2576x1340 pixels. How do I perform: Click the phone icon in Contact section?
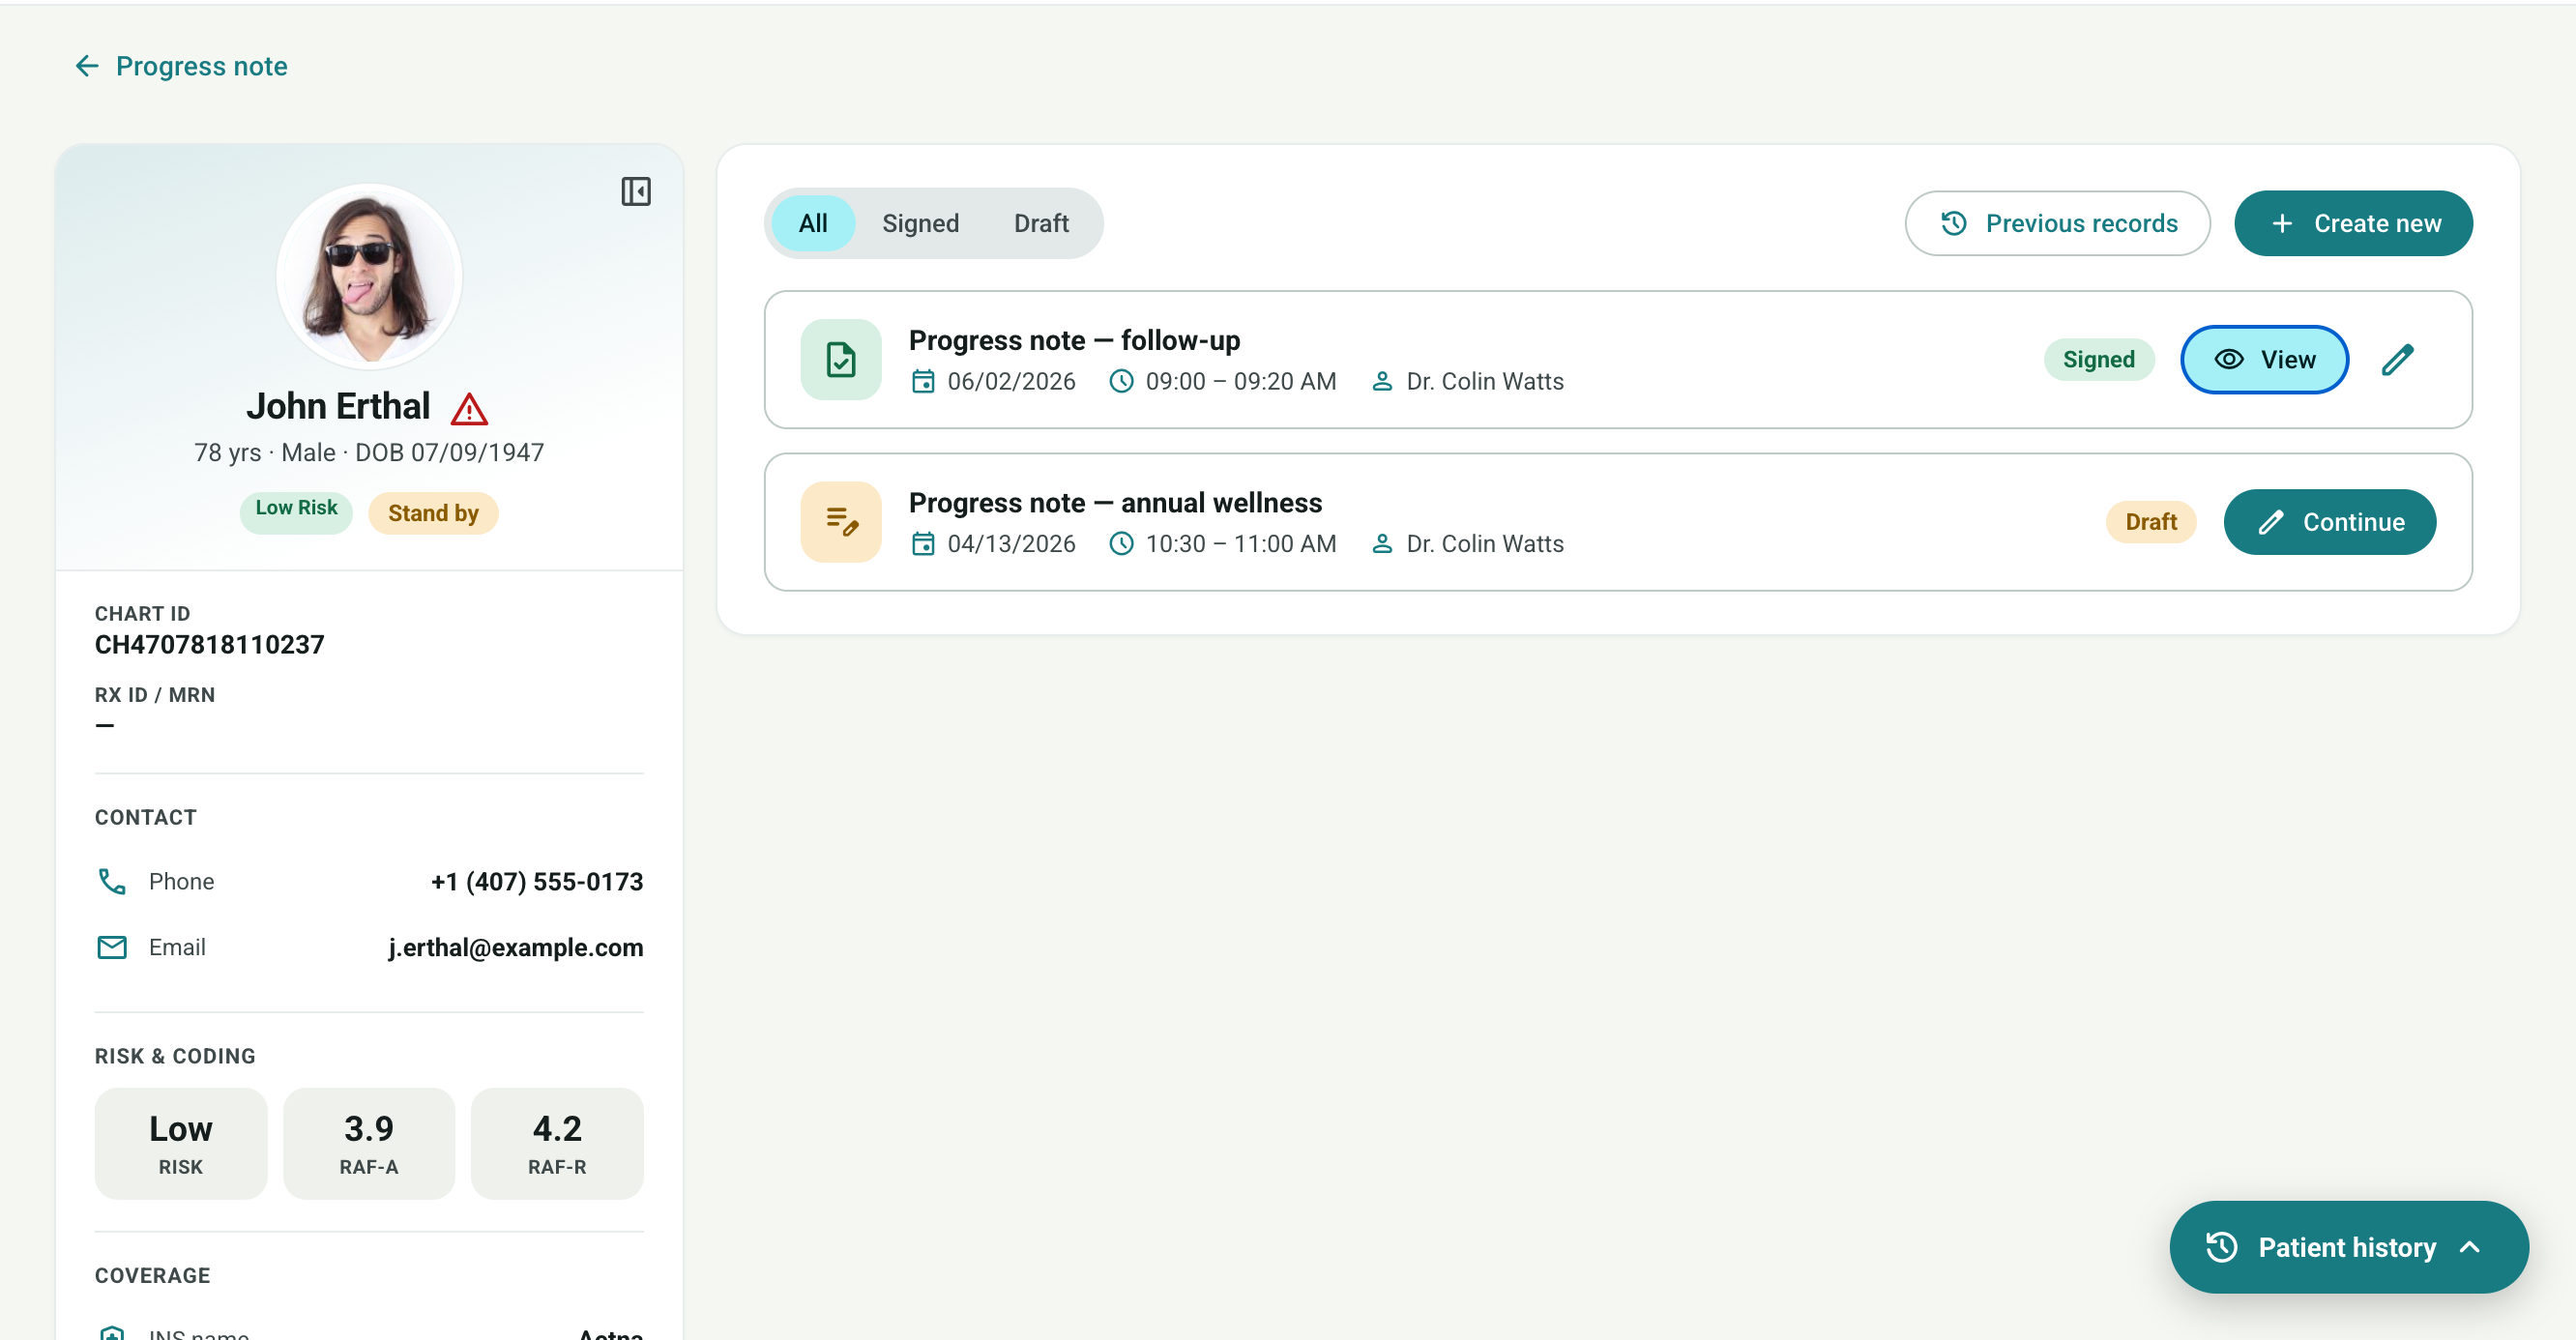112,881
